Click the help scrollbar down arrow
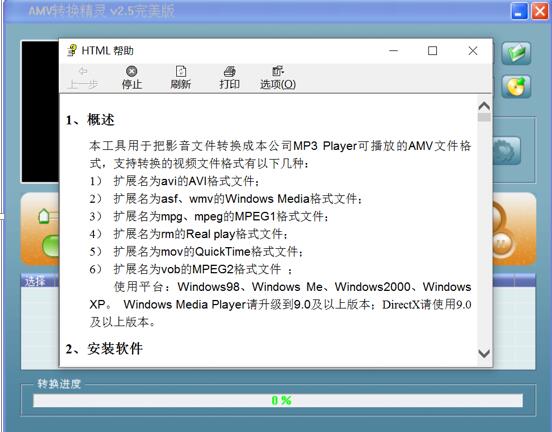Image resolution: width=552 pixels, height=432 pixels. [484, 353]
